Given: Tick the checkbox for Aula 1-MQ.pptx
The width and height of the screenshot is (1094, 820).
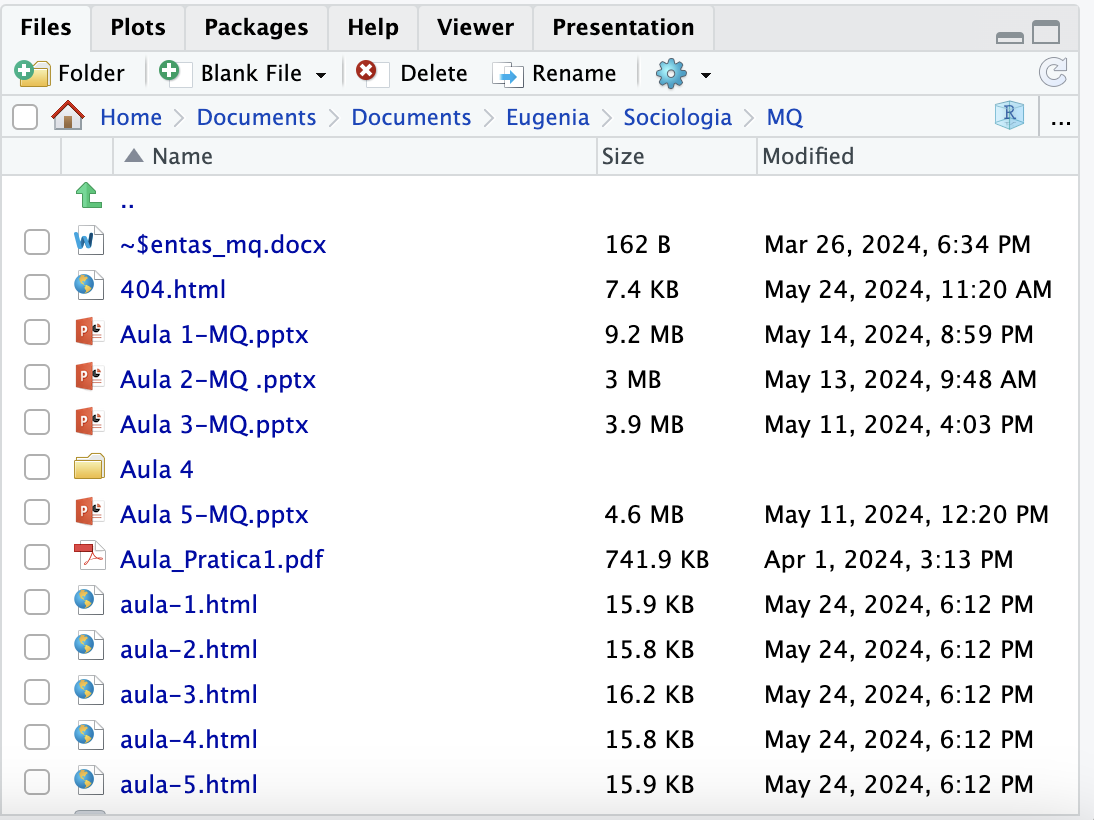Looking at the screenshot, I should 37,334.
